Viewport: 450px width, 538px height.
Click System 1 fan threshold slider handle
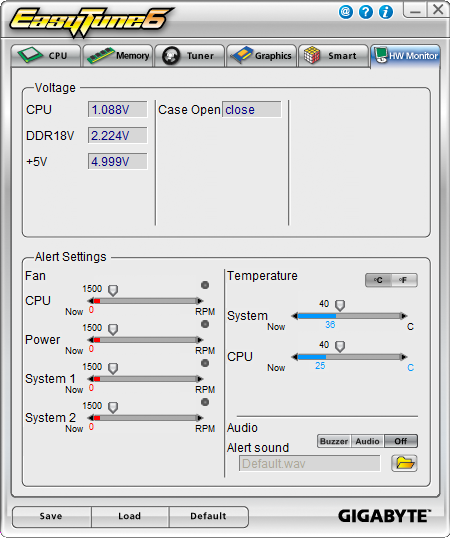[113, 369]
